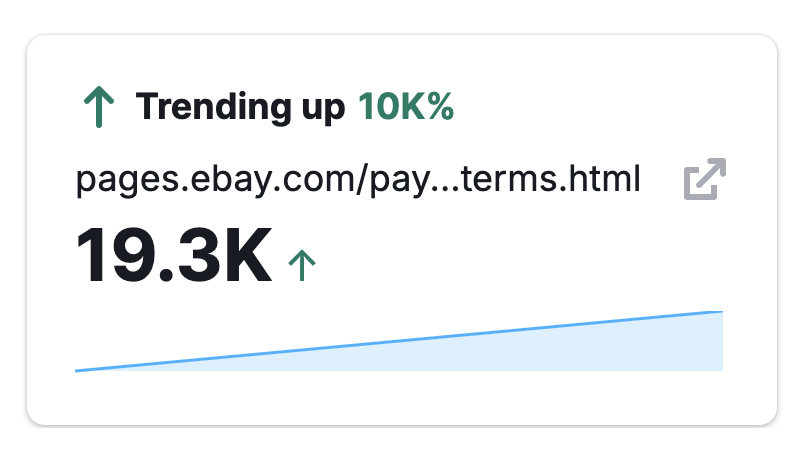802x462 pixels.
Task: Click the word 'Trending' in the header
Action: pyautogui.click(x=204, y=107)
